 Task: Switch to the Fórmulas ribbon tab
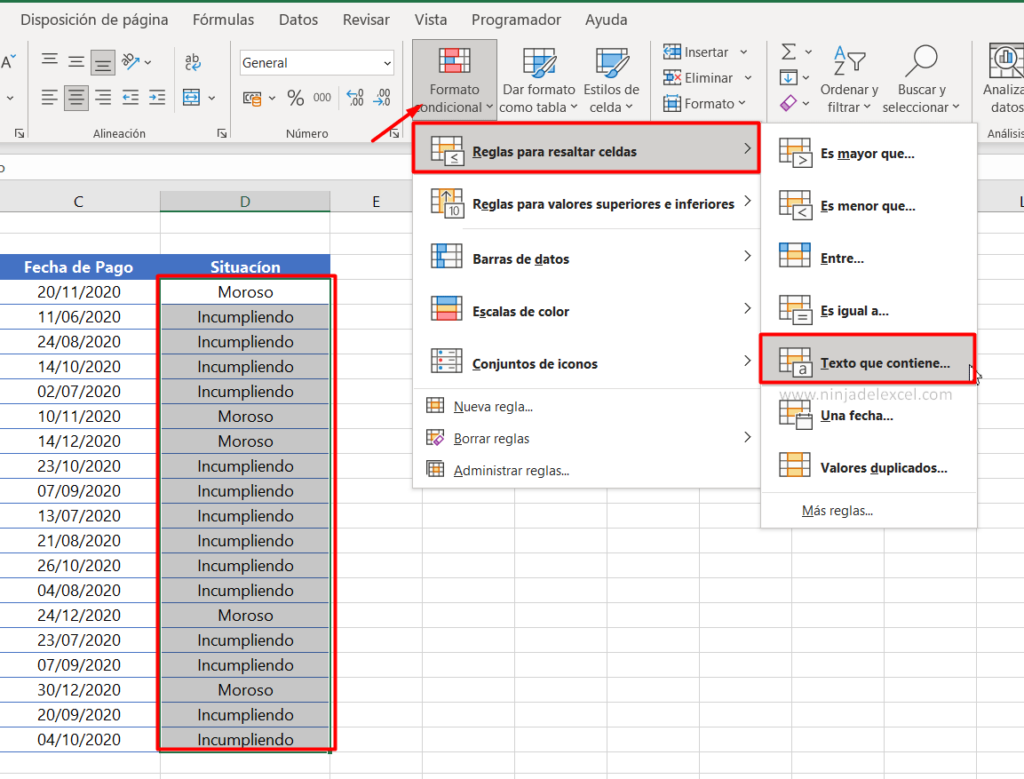point(222,19)
